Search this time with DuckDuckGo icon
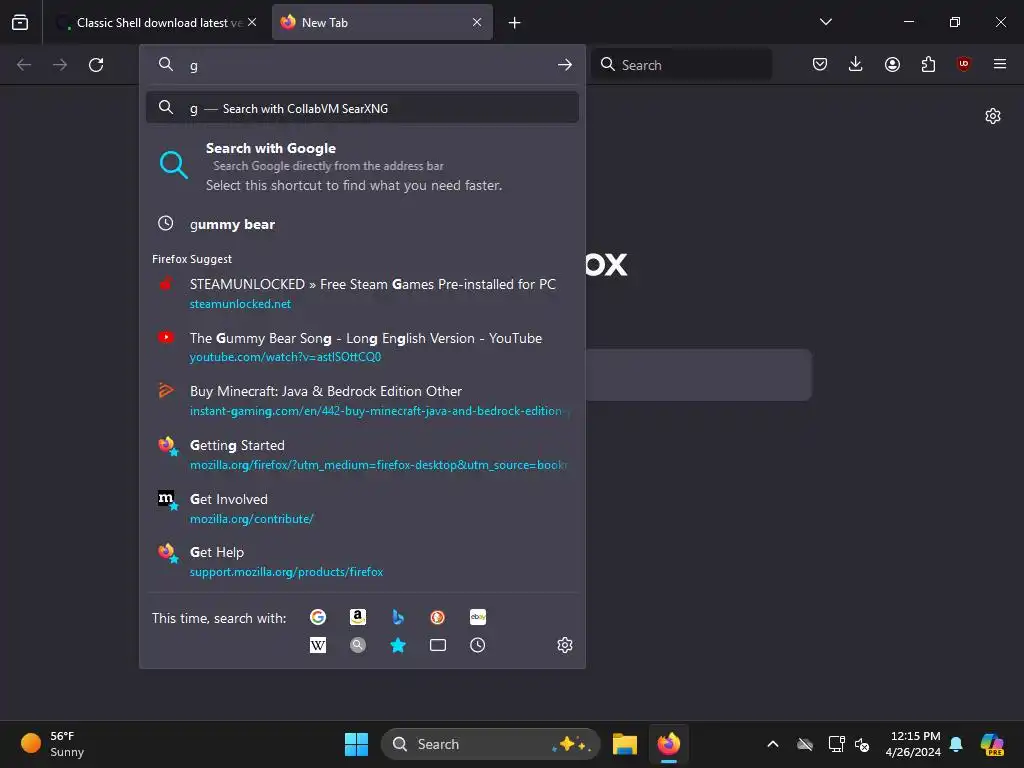 [438, 617]
